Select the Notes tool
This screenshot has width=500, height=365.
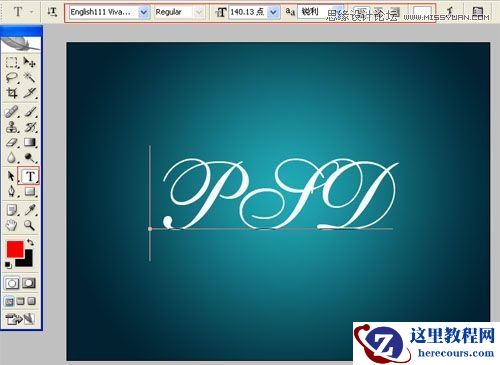[x=12, y=210]
